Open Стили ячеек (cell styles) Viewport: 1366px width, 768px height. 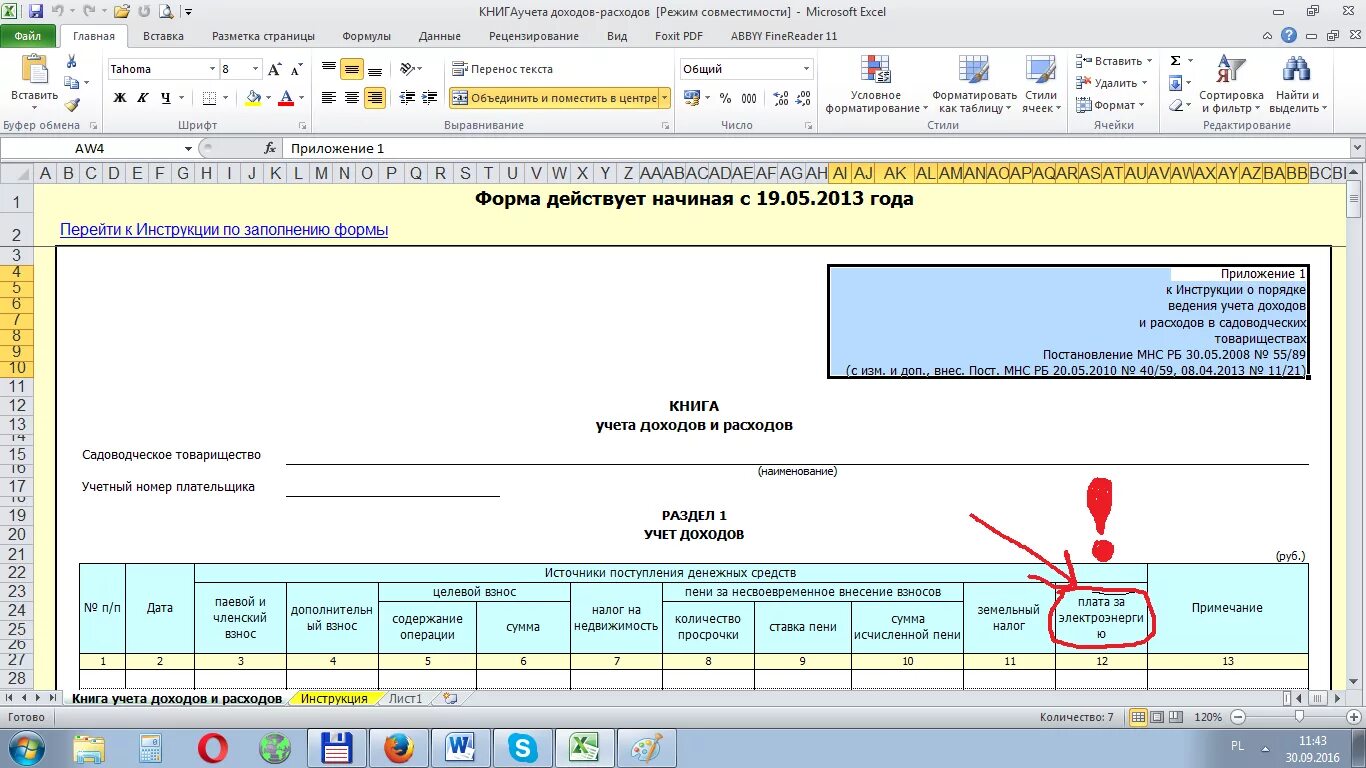pyautogui.click(x=1041, y=84)
